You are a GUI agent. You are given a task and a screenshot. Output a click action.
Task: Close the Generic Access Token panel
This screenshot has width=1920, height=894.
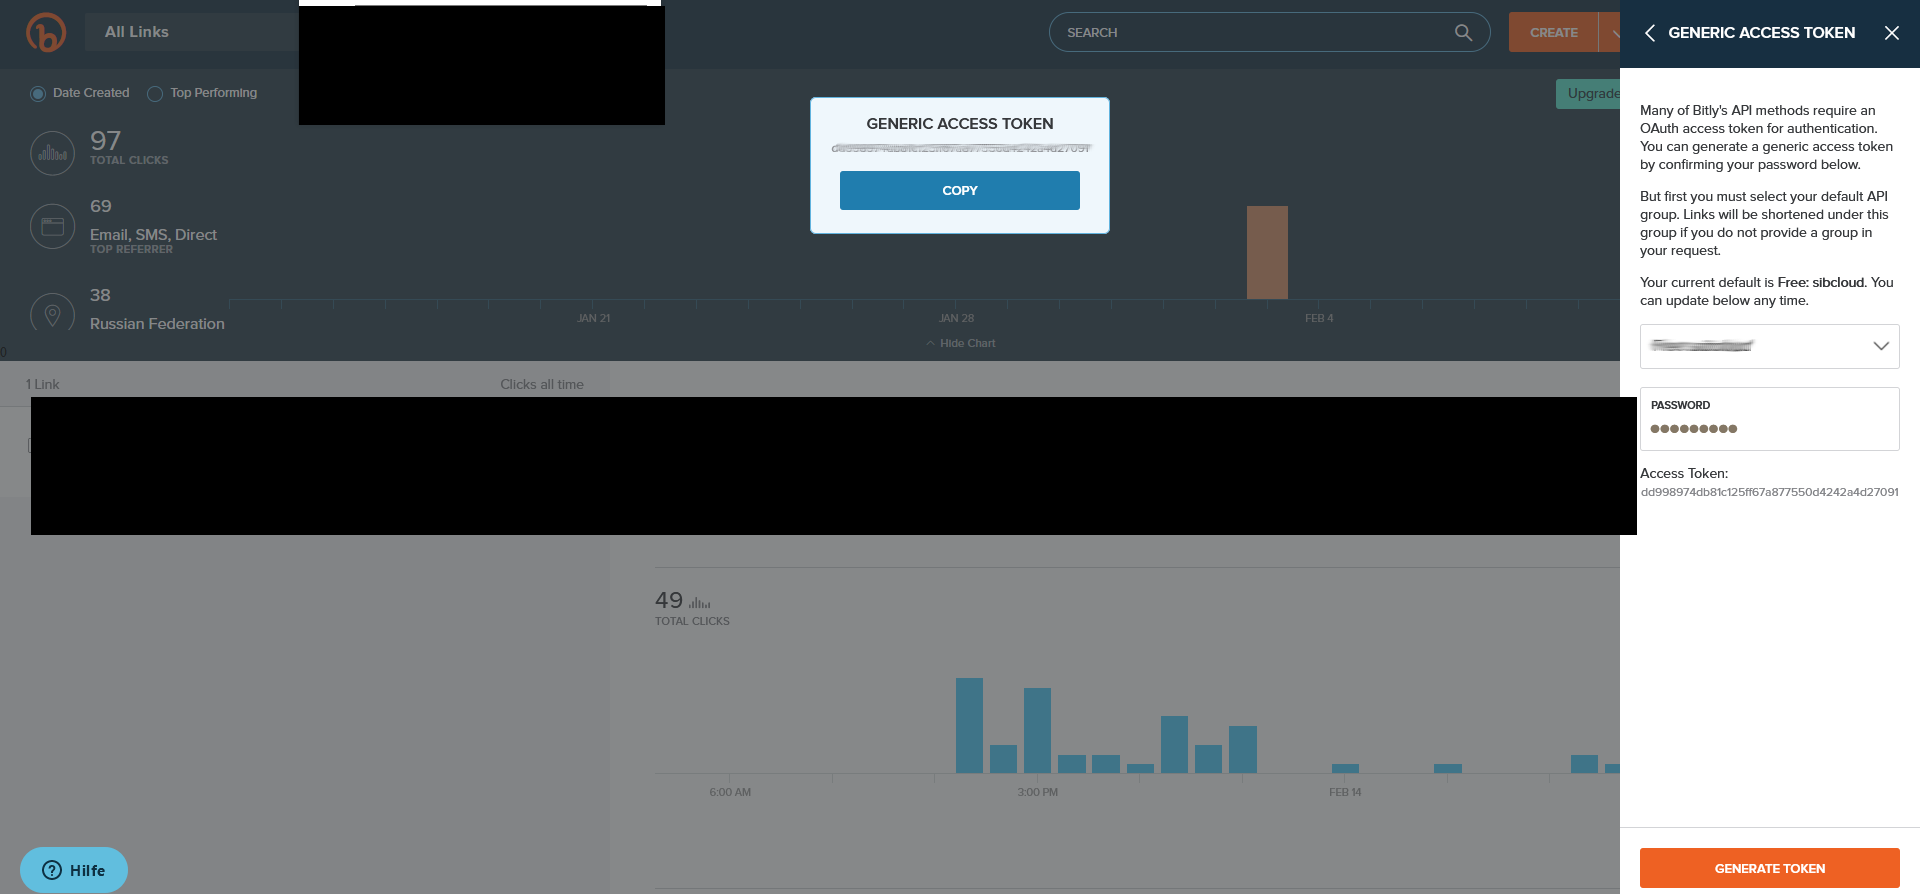1892,33
